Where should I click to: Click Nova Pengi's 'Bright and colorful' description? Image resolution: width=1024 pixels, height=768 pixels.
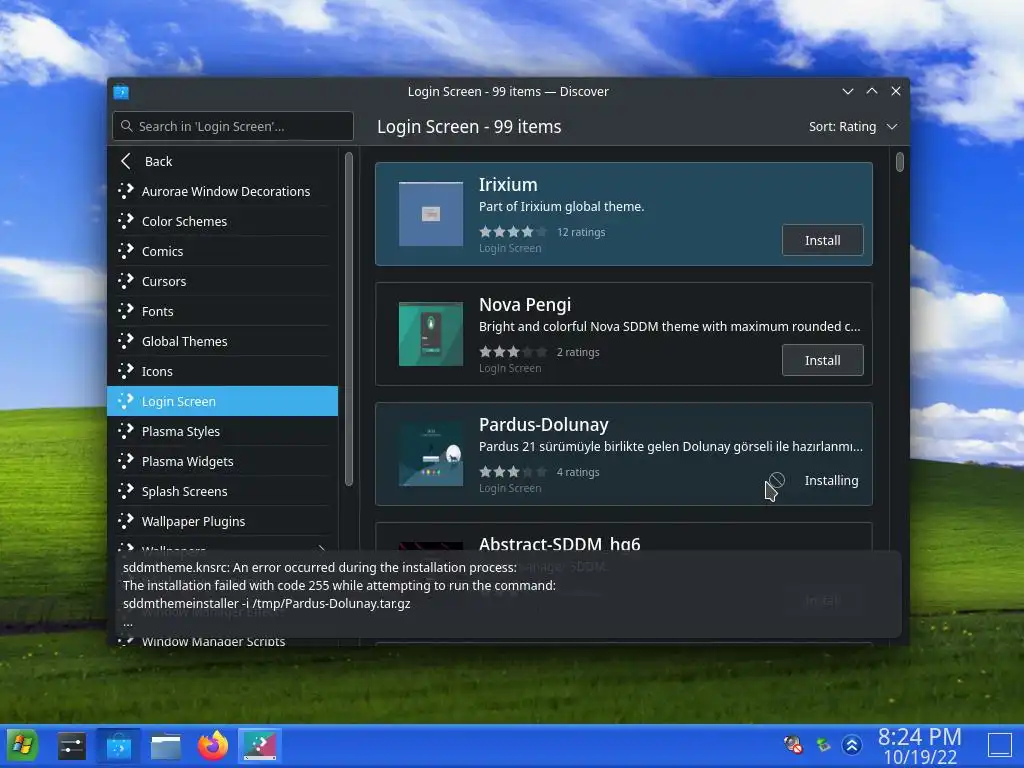pos(669,327)
